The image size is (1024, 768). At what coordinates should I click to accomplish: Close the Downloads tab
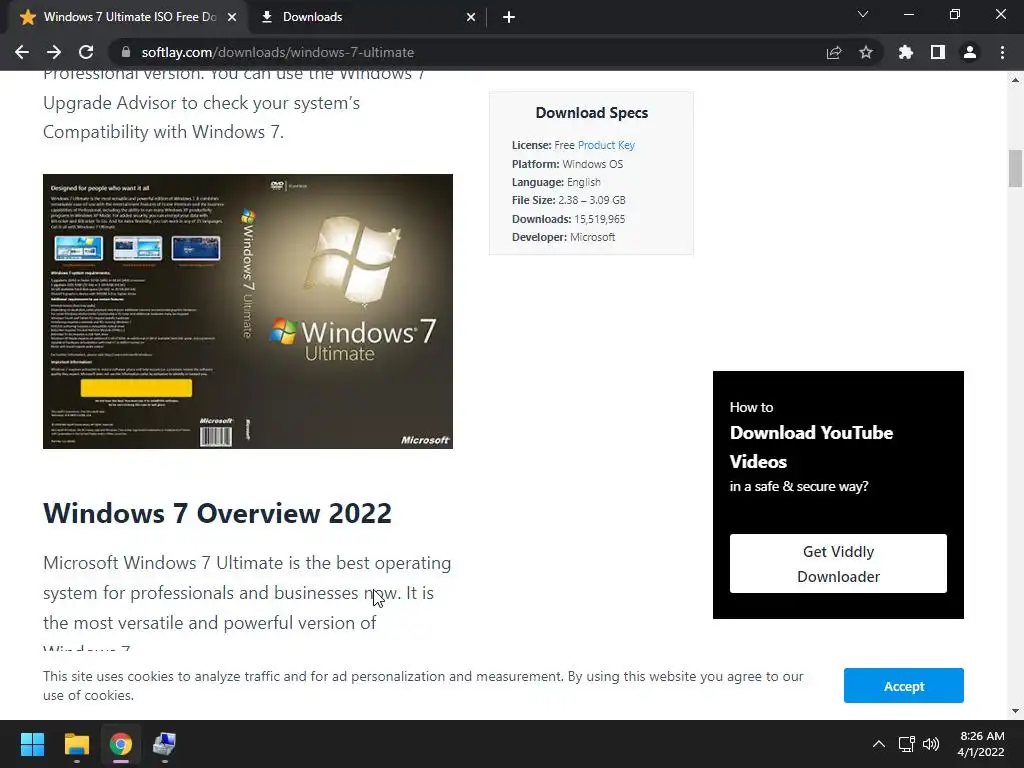coord(471,17)
